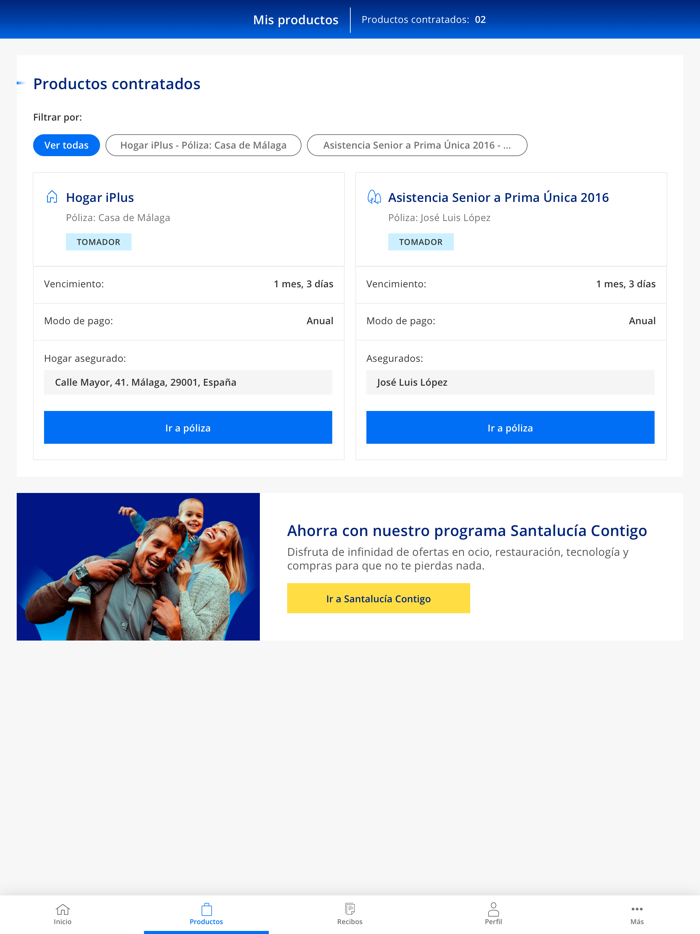The height and width of the screenshot is (934, 700).
Task: Click the Ahorra con nuestro programa heading
Action: [467, 531]
